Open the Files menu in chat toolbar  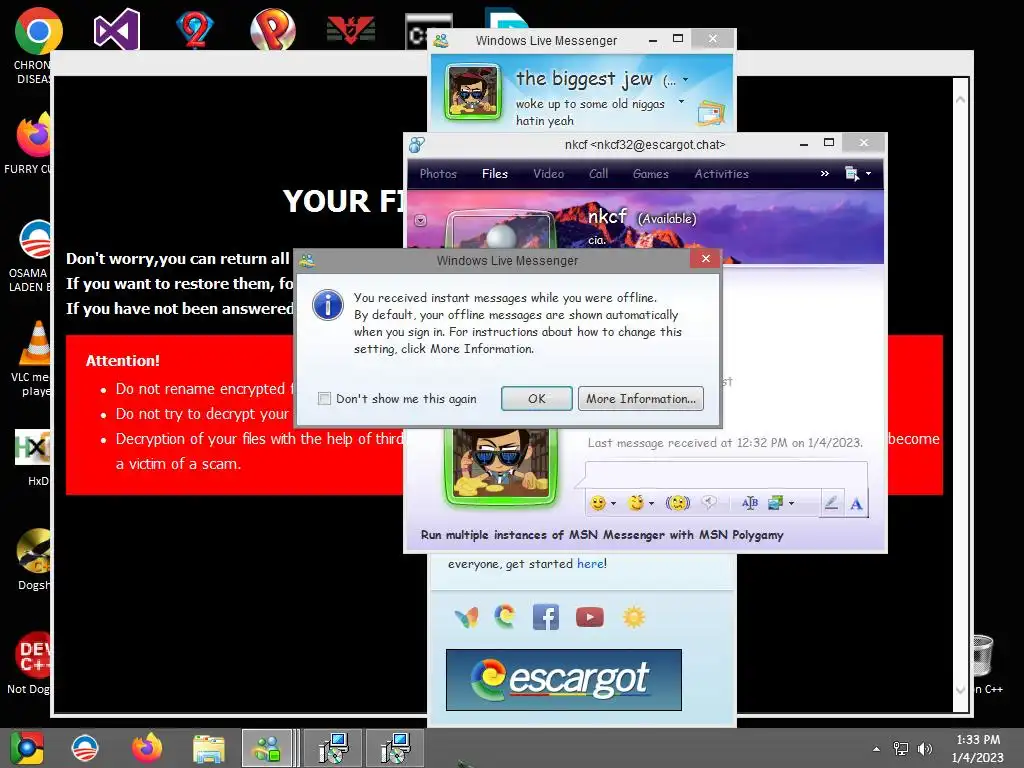(494, 174)
